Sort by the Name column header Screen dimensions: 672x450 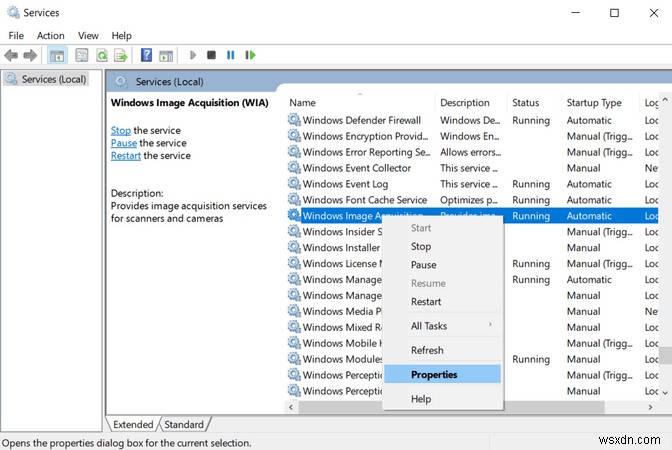click(360, 103)
